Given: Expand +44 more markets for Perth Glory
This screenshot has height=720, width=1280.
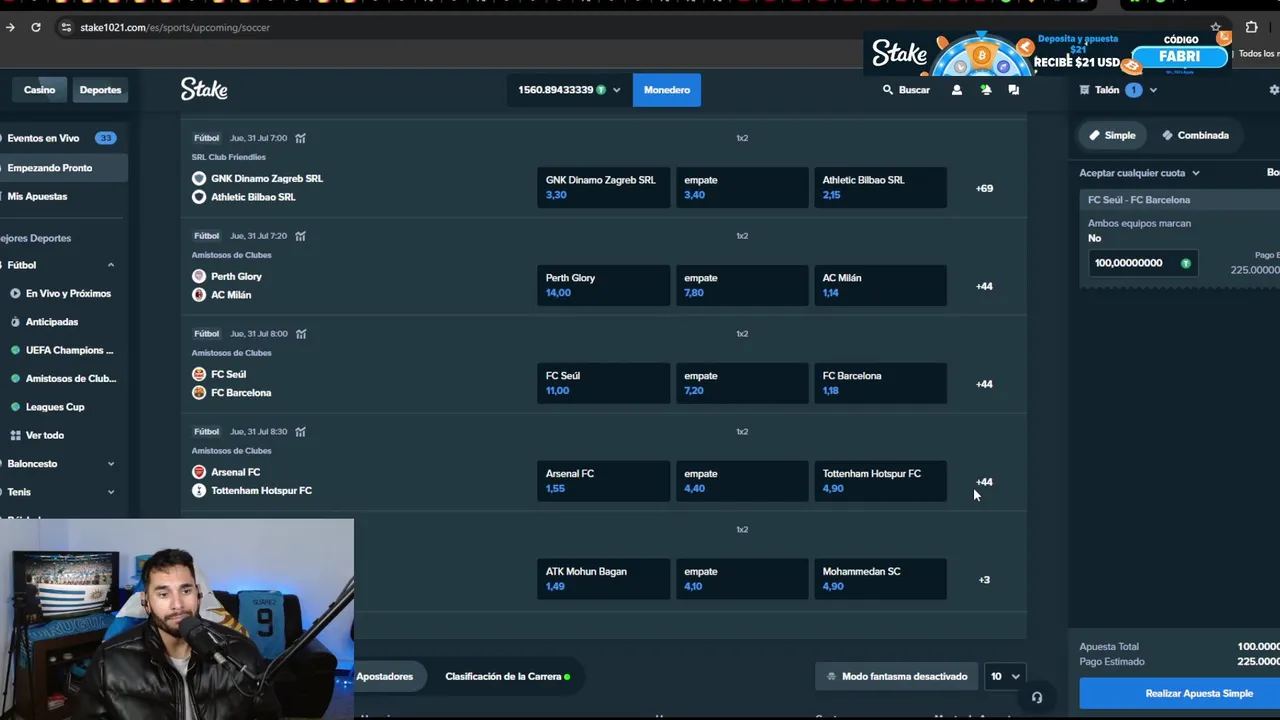Looking at the screenshot, I should coord(984,286).
